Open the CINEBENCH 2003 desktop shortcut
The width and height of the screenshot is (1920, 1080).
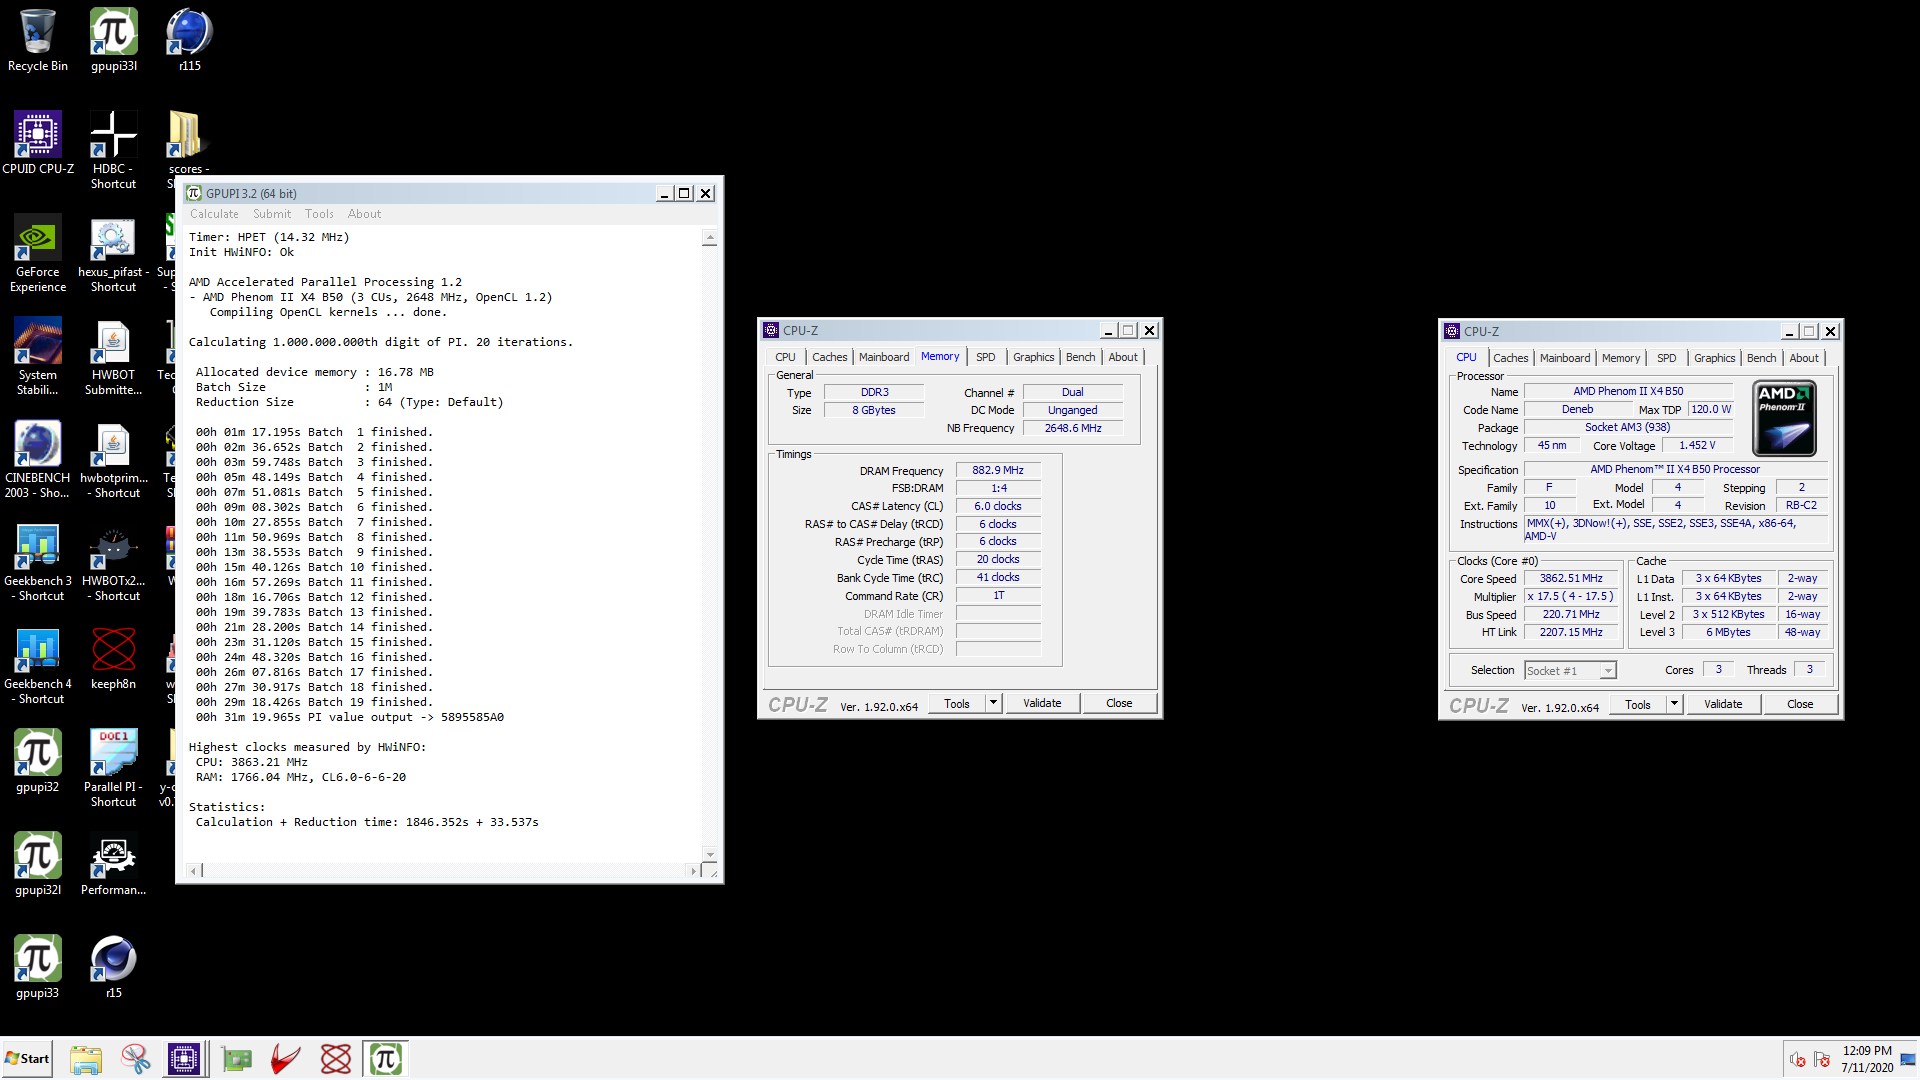(x=38, y=459)
